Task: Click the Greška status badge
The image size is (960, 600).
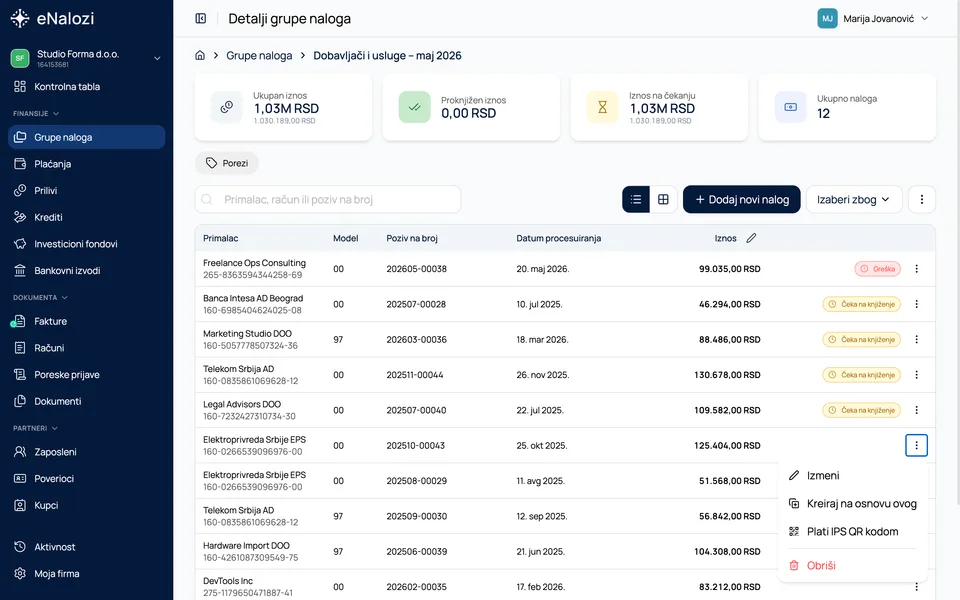Action: coord(877,269)
